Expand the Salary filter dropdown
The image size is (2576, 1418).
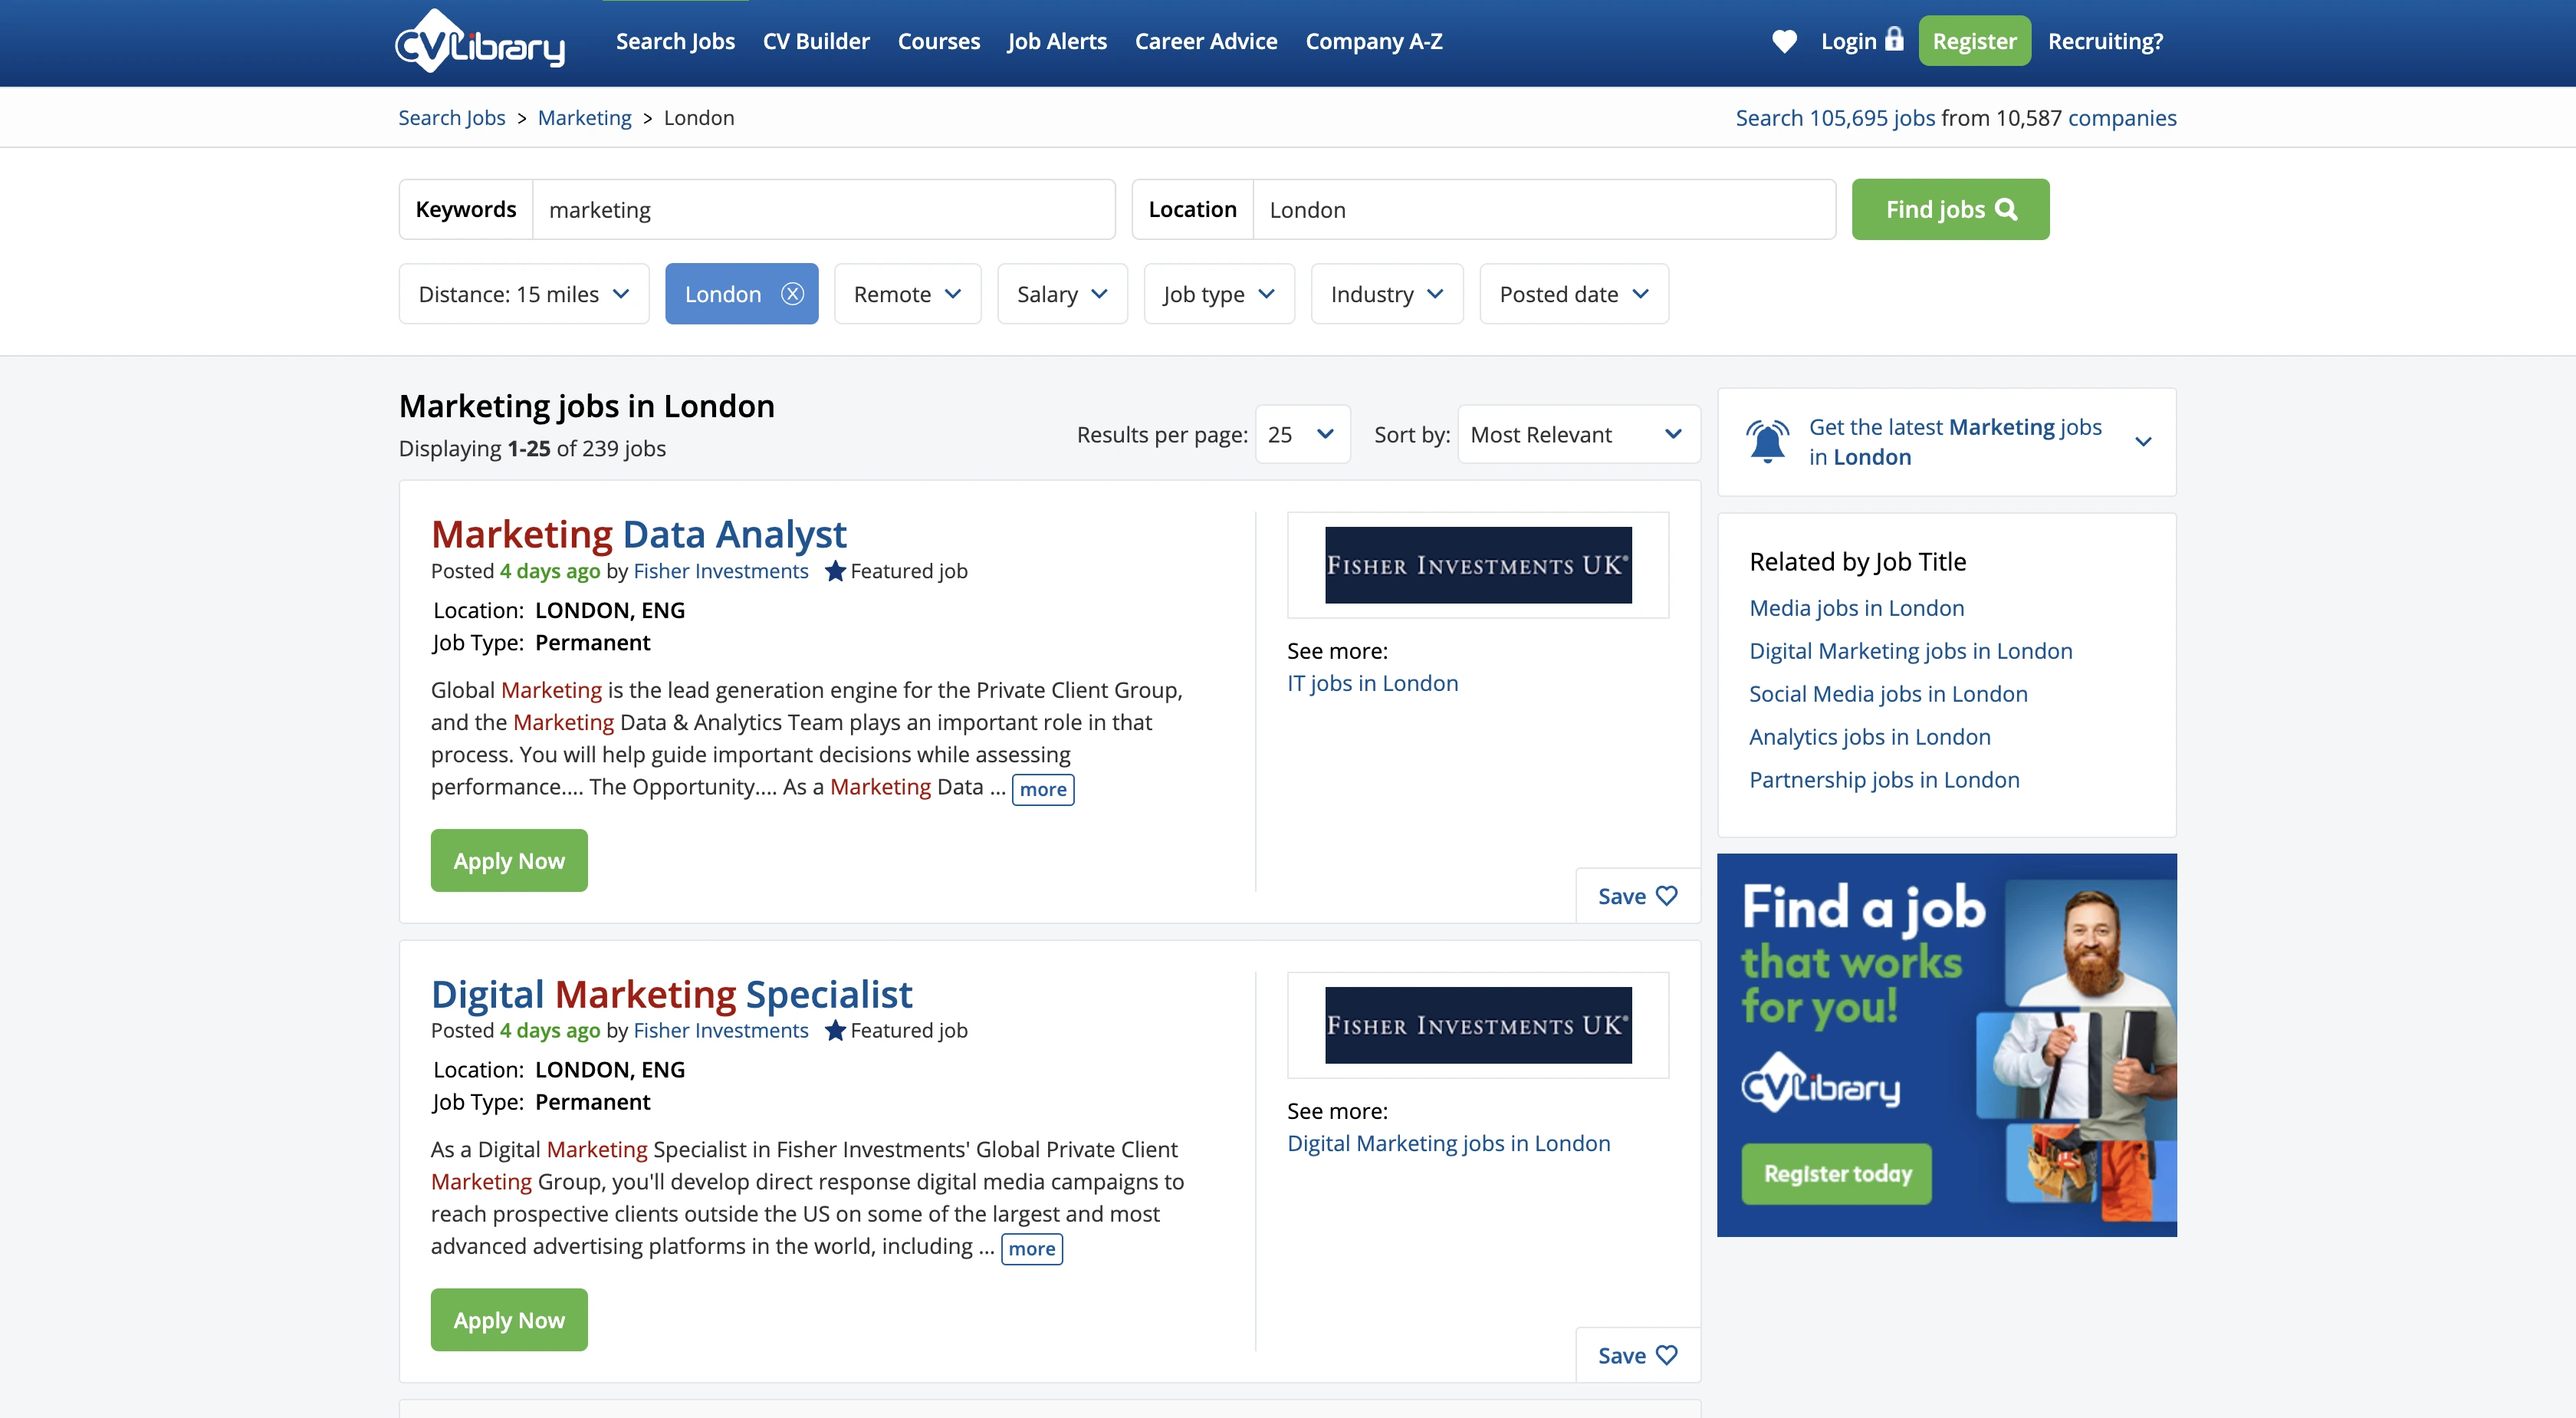pyautogui.click(x=1061, y=294)
